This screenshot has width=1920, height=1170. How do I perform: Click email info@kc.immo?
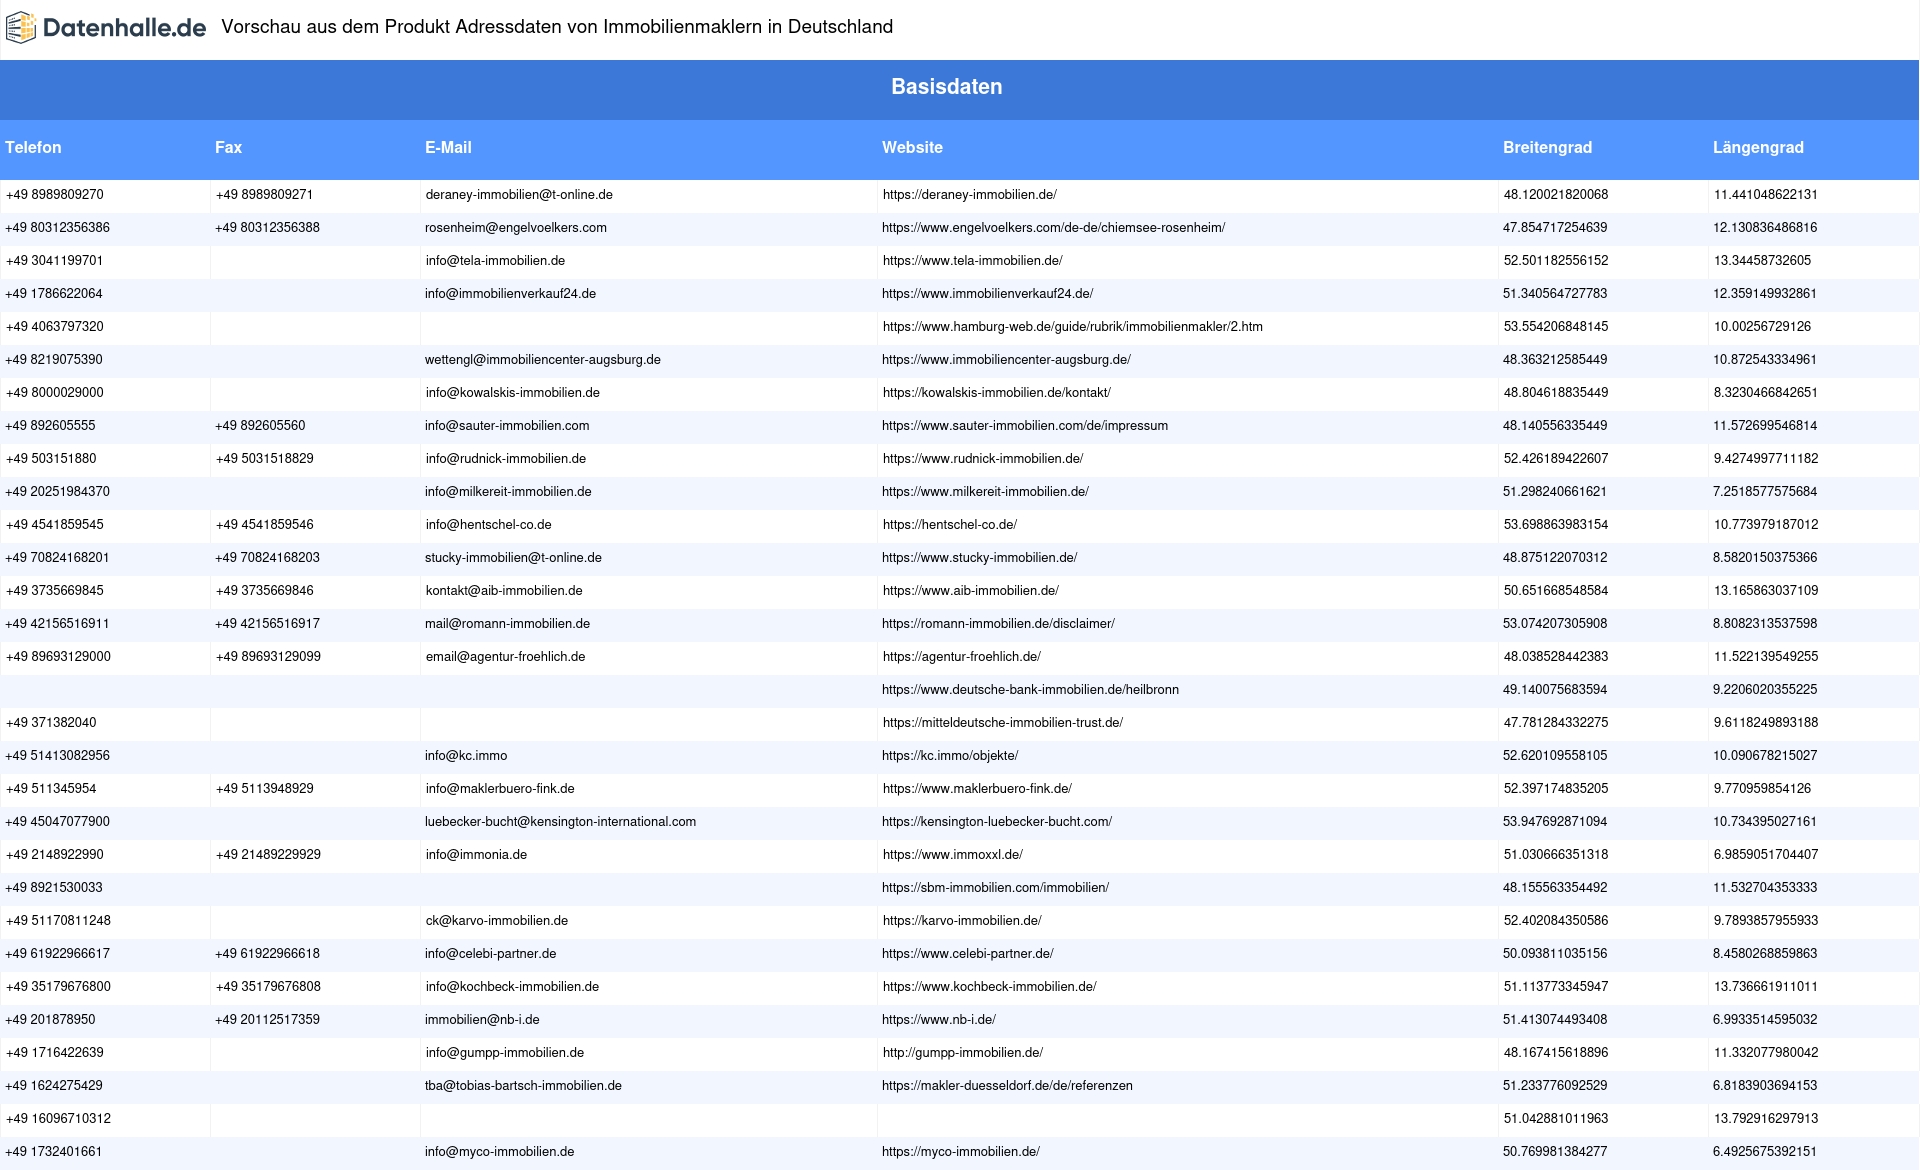(466, 756)
